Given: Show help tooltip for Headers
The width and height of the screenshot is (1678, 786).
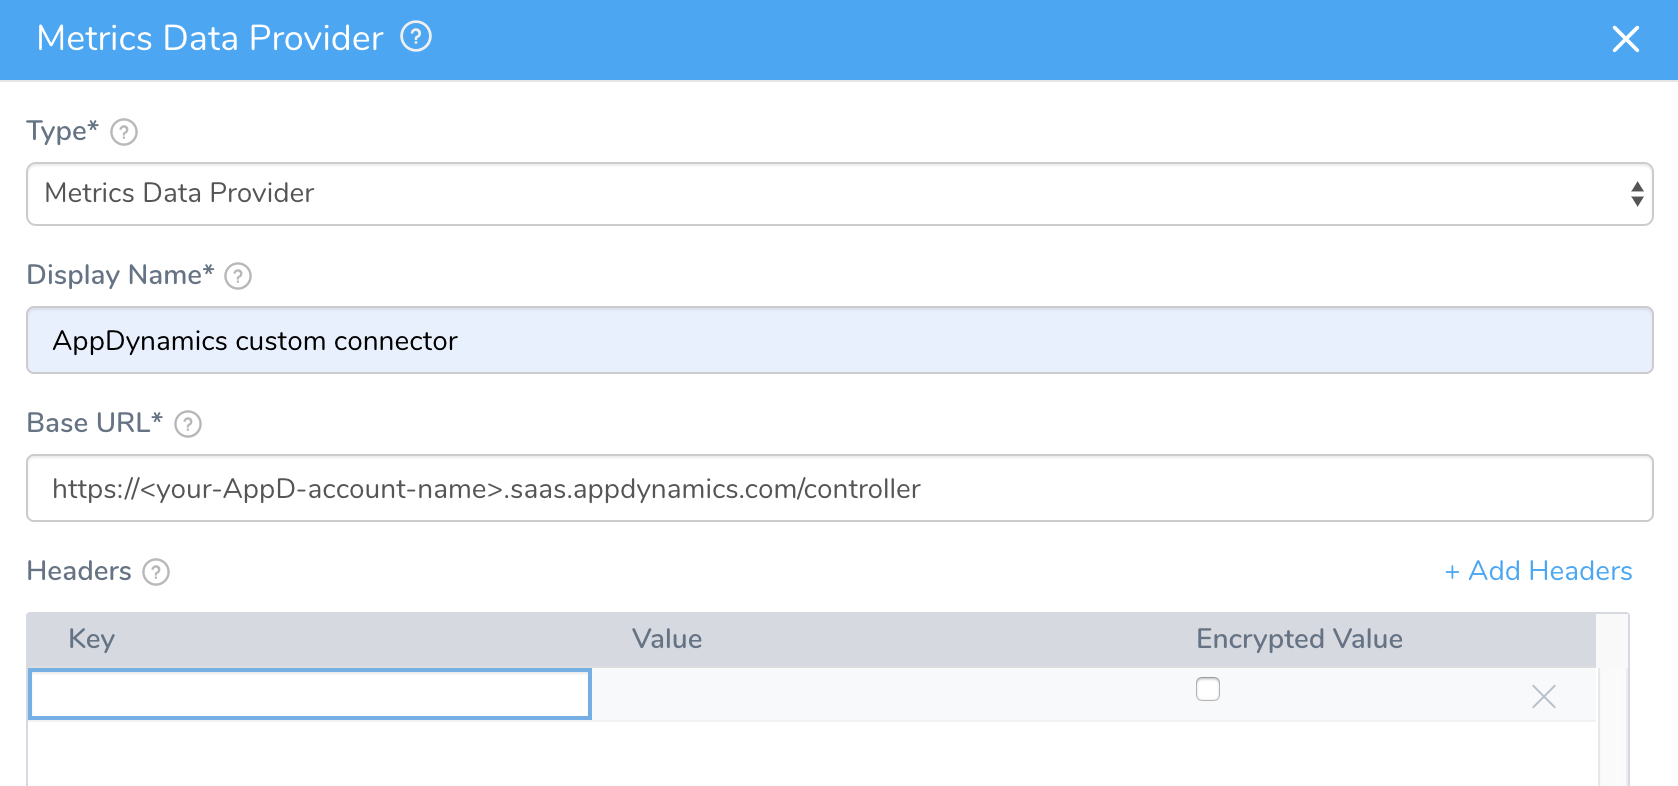Looking at the screenshot, I should coord(156,572).
